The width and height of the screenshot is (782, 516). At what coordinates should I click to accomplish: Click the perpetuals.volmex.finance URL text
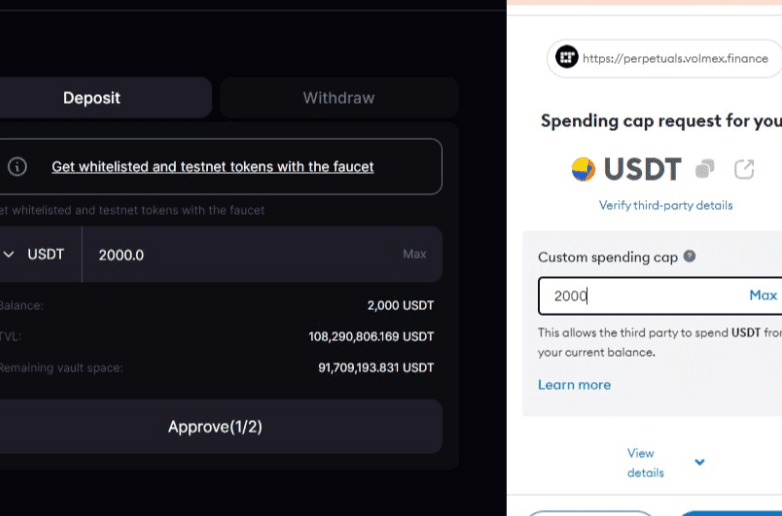675,58
